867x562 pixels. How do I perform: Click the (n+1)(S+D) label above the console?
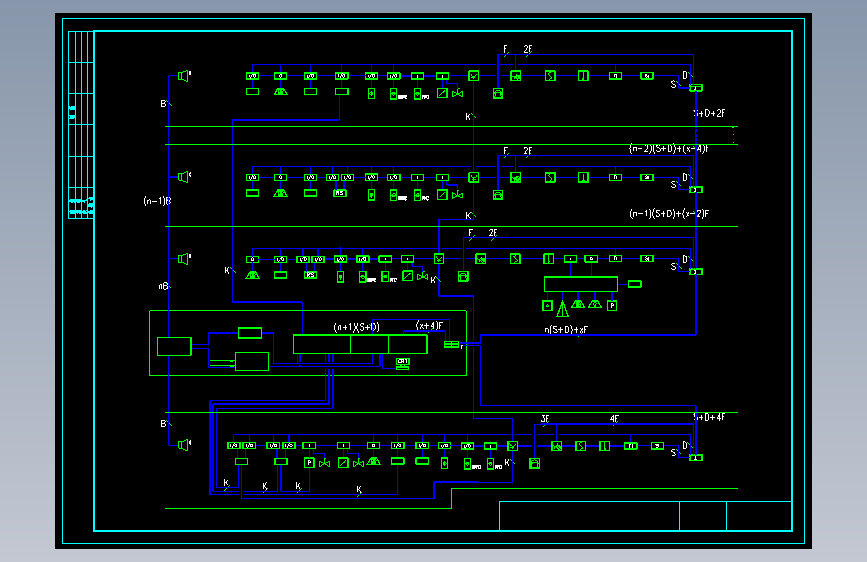coord(357,327)
